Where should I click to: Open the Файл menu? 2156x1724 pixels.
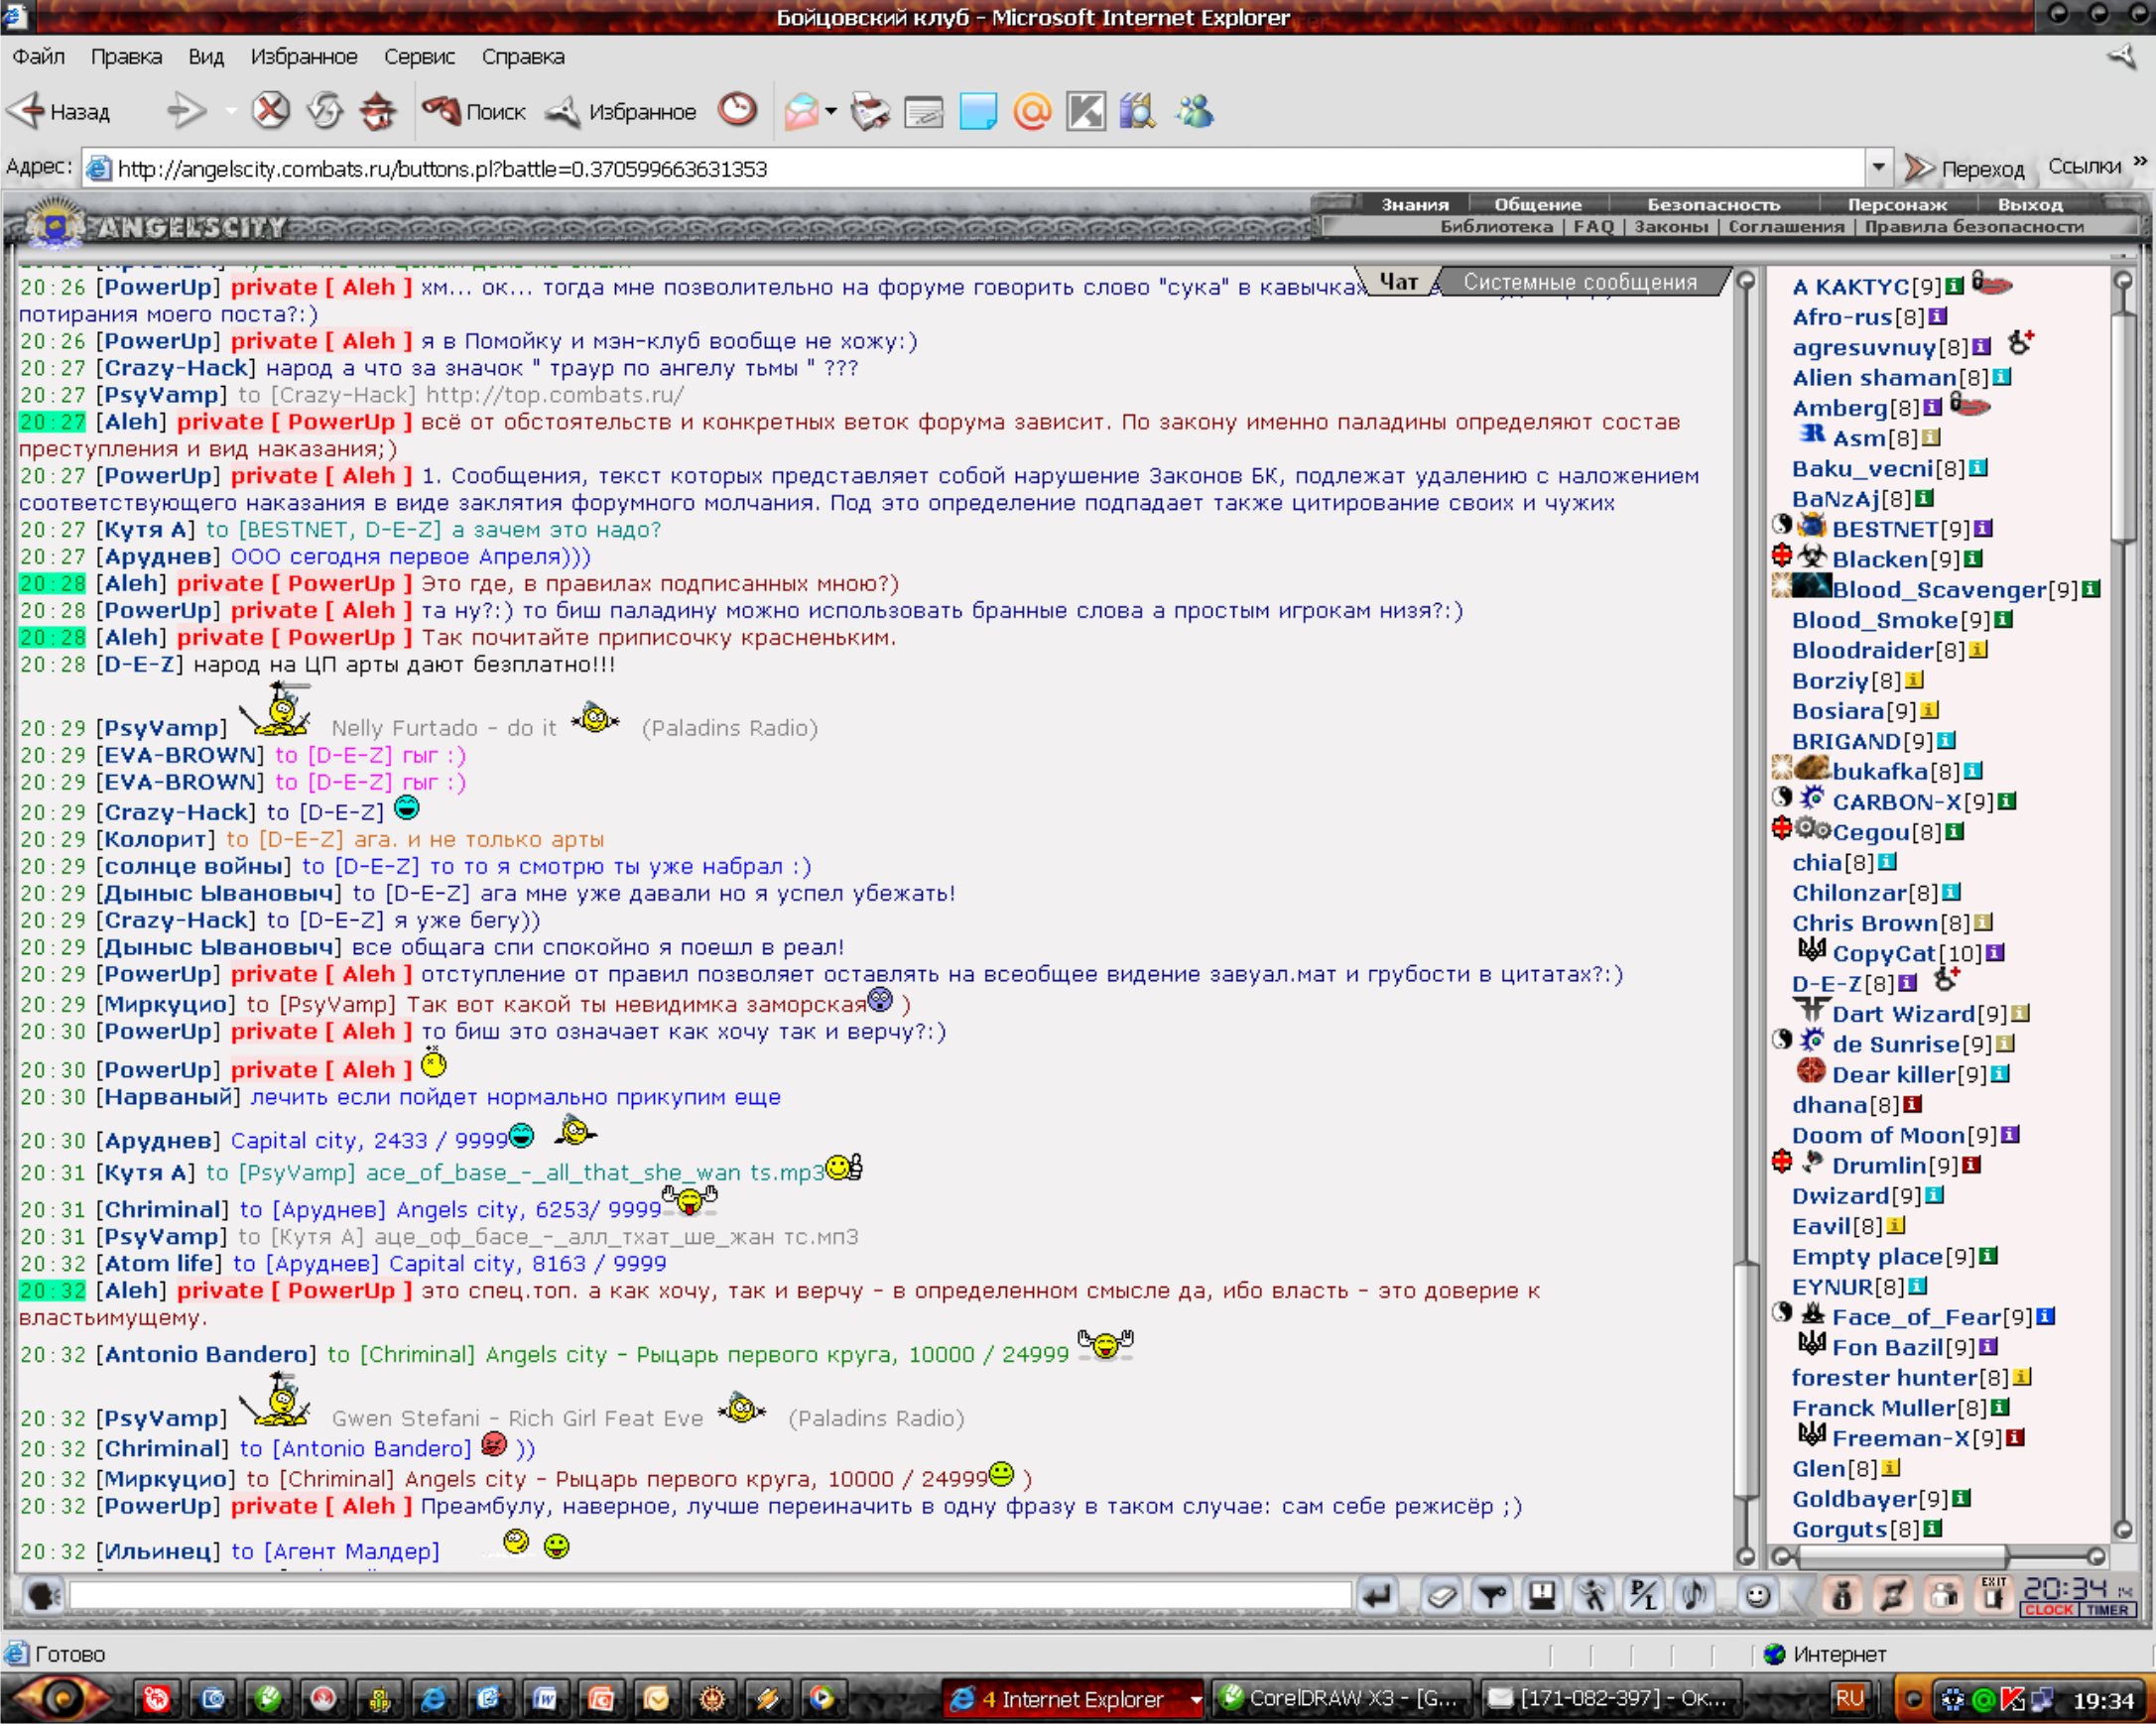[x=39, y=56]
